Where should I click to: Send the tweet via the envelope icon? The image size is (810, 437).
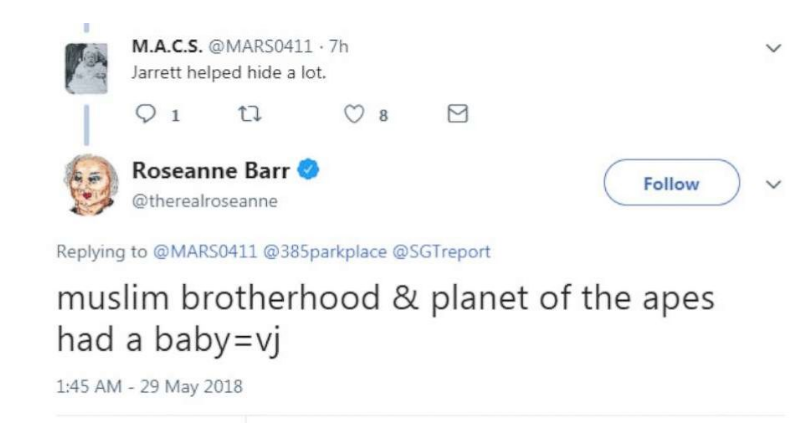pos(457,115)
